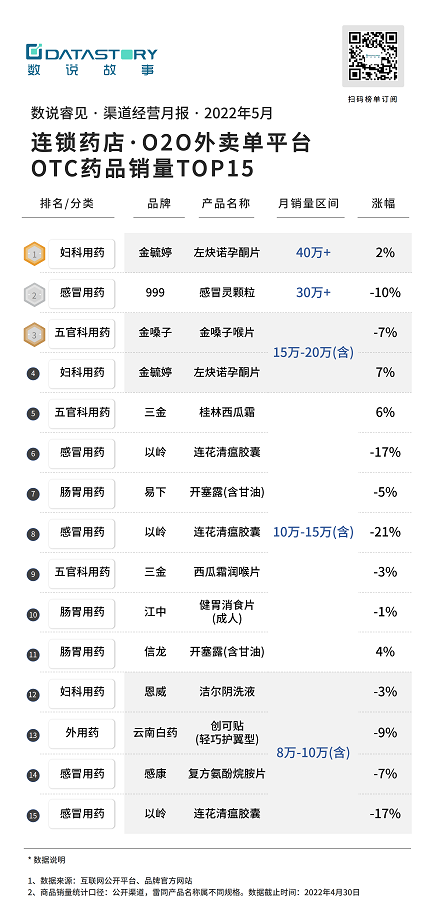The width and height of the screenshot is (432, 907).
Task: Click the bronze rank 3 hexagon badge
Action: [x=34, y=335]
